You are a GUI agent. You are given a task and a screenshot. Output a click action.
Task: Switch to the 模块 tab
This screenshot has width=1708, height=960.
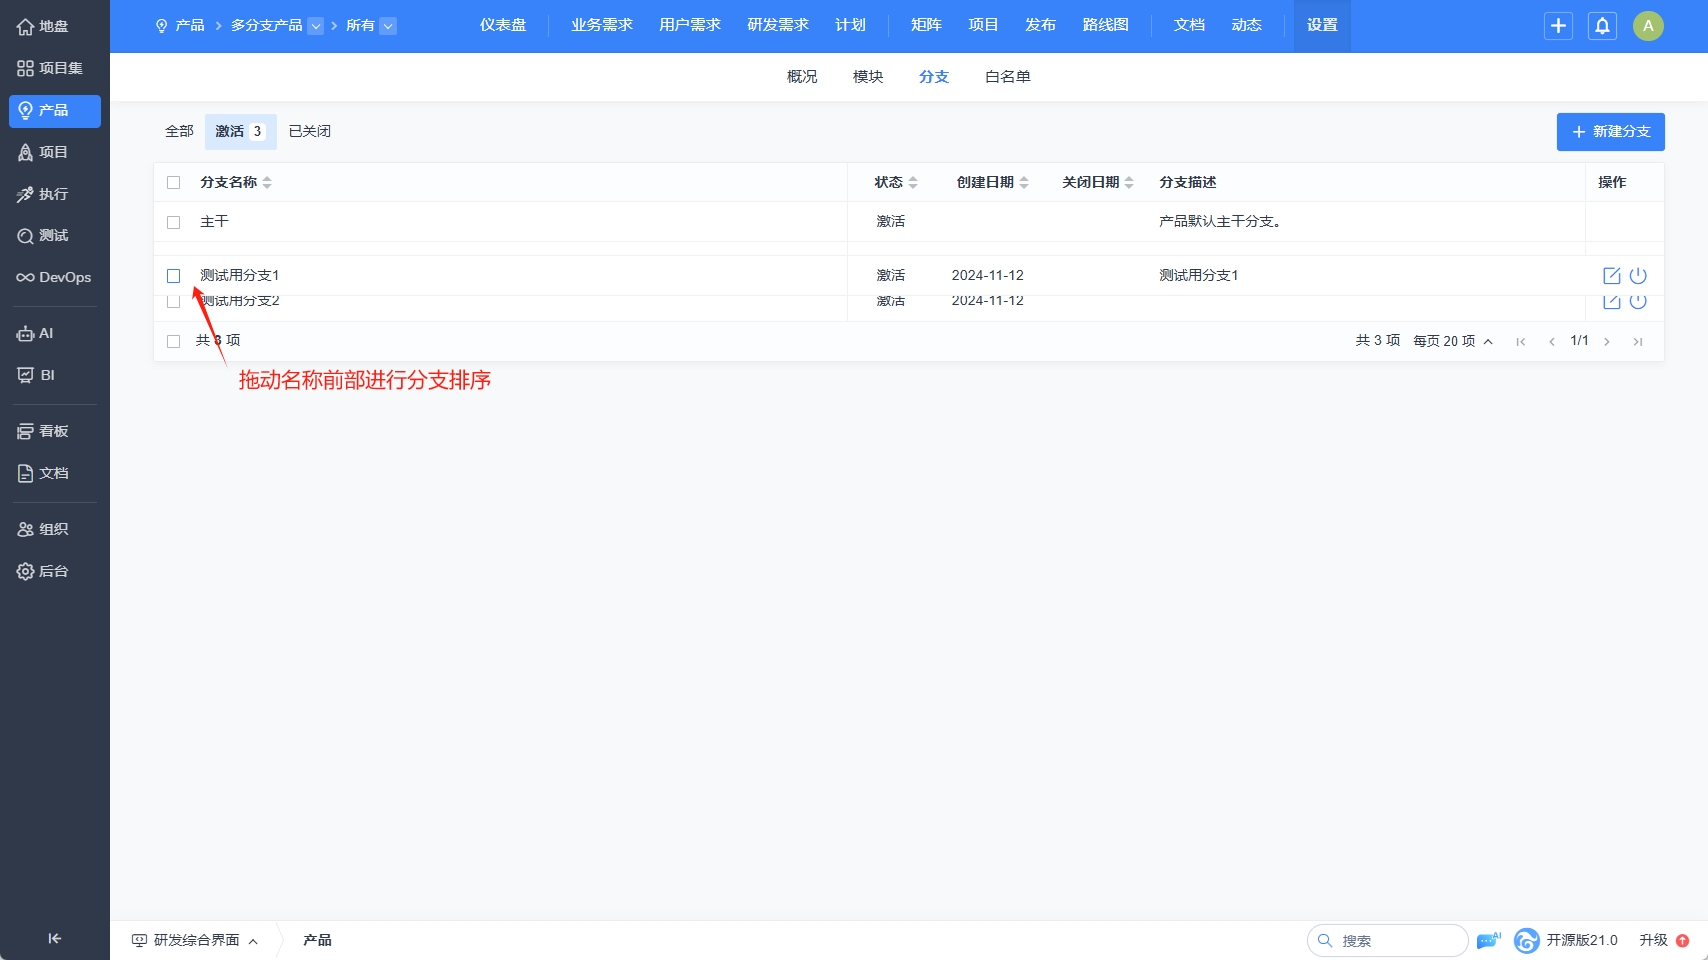coord(867,77)
